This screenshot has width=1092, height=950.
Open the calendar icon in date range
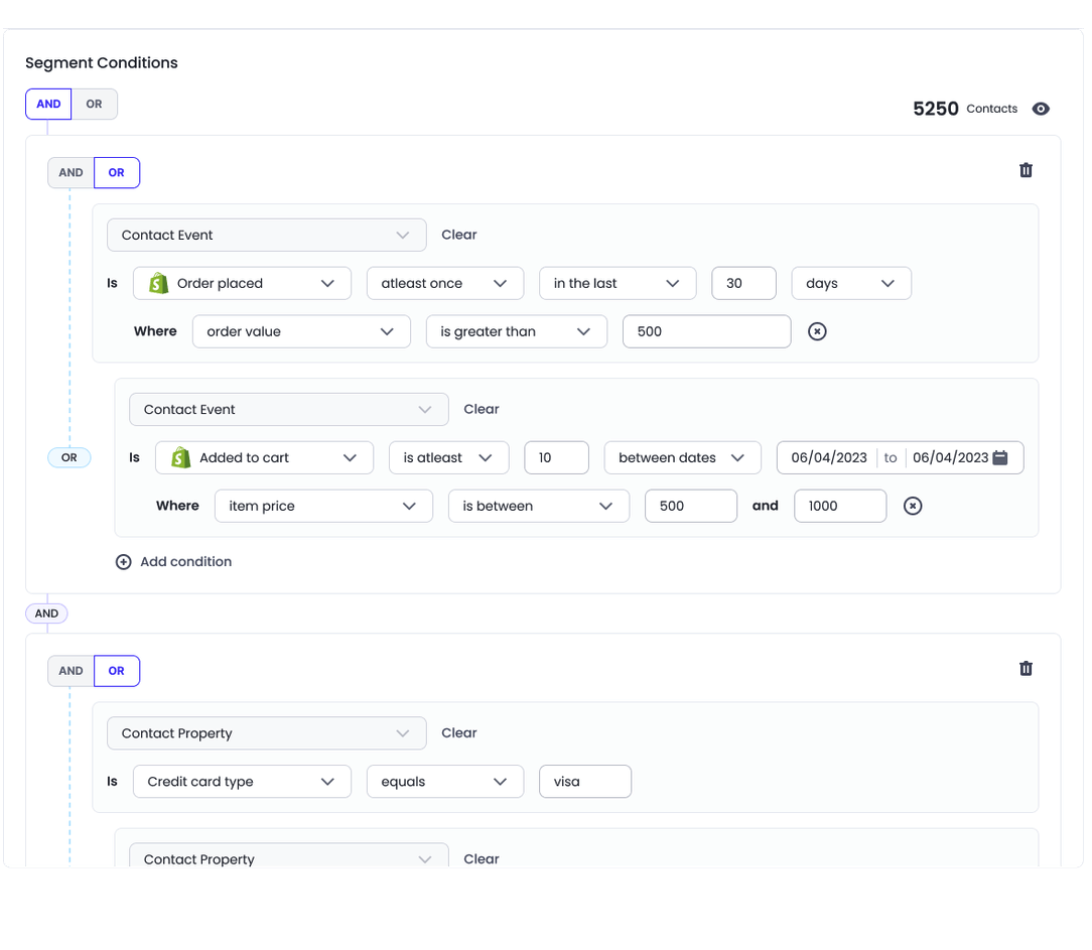click(x=1001, y=458)
